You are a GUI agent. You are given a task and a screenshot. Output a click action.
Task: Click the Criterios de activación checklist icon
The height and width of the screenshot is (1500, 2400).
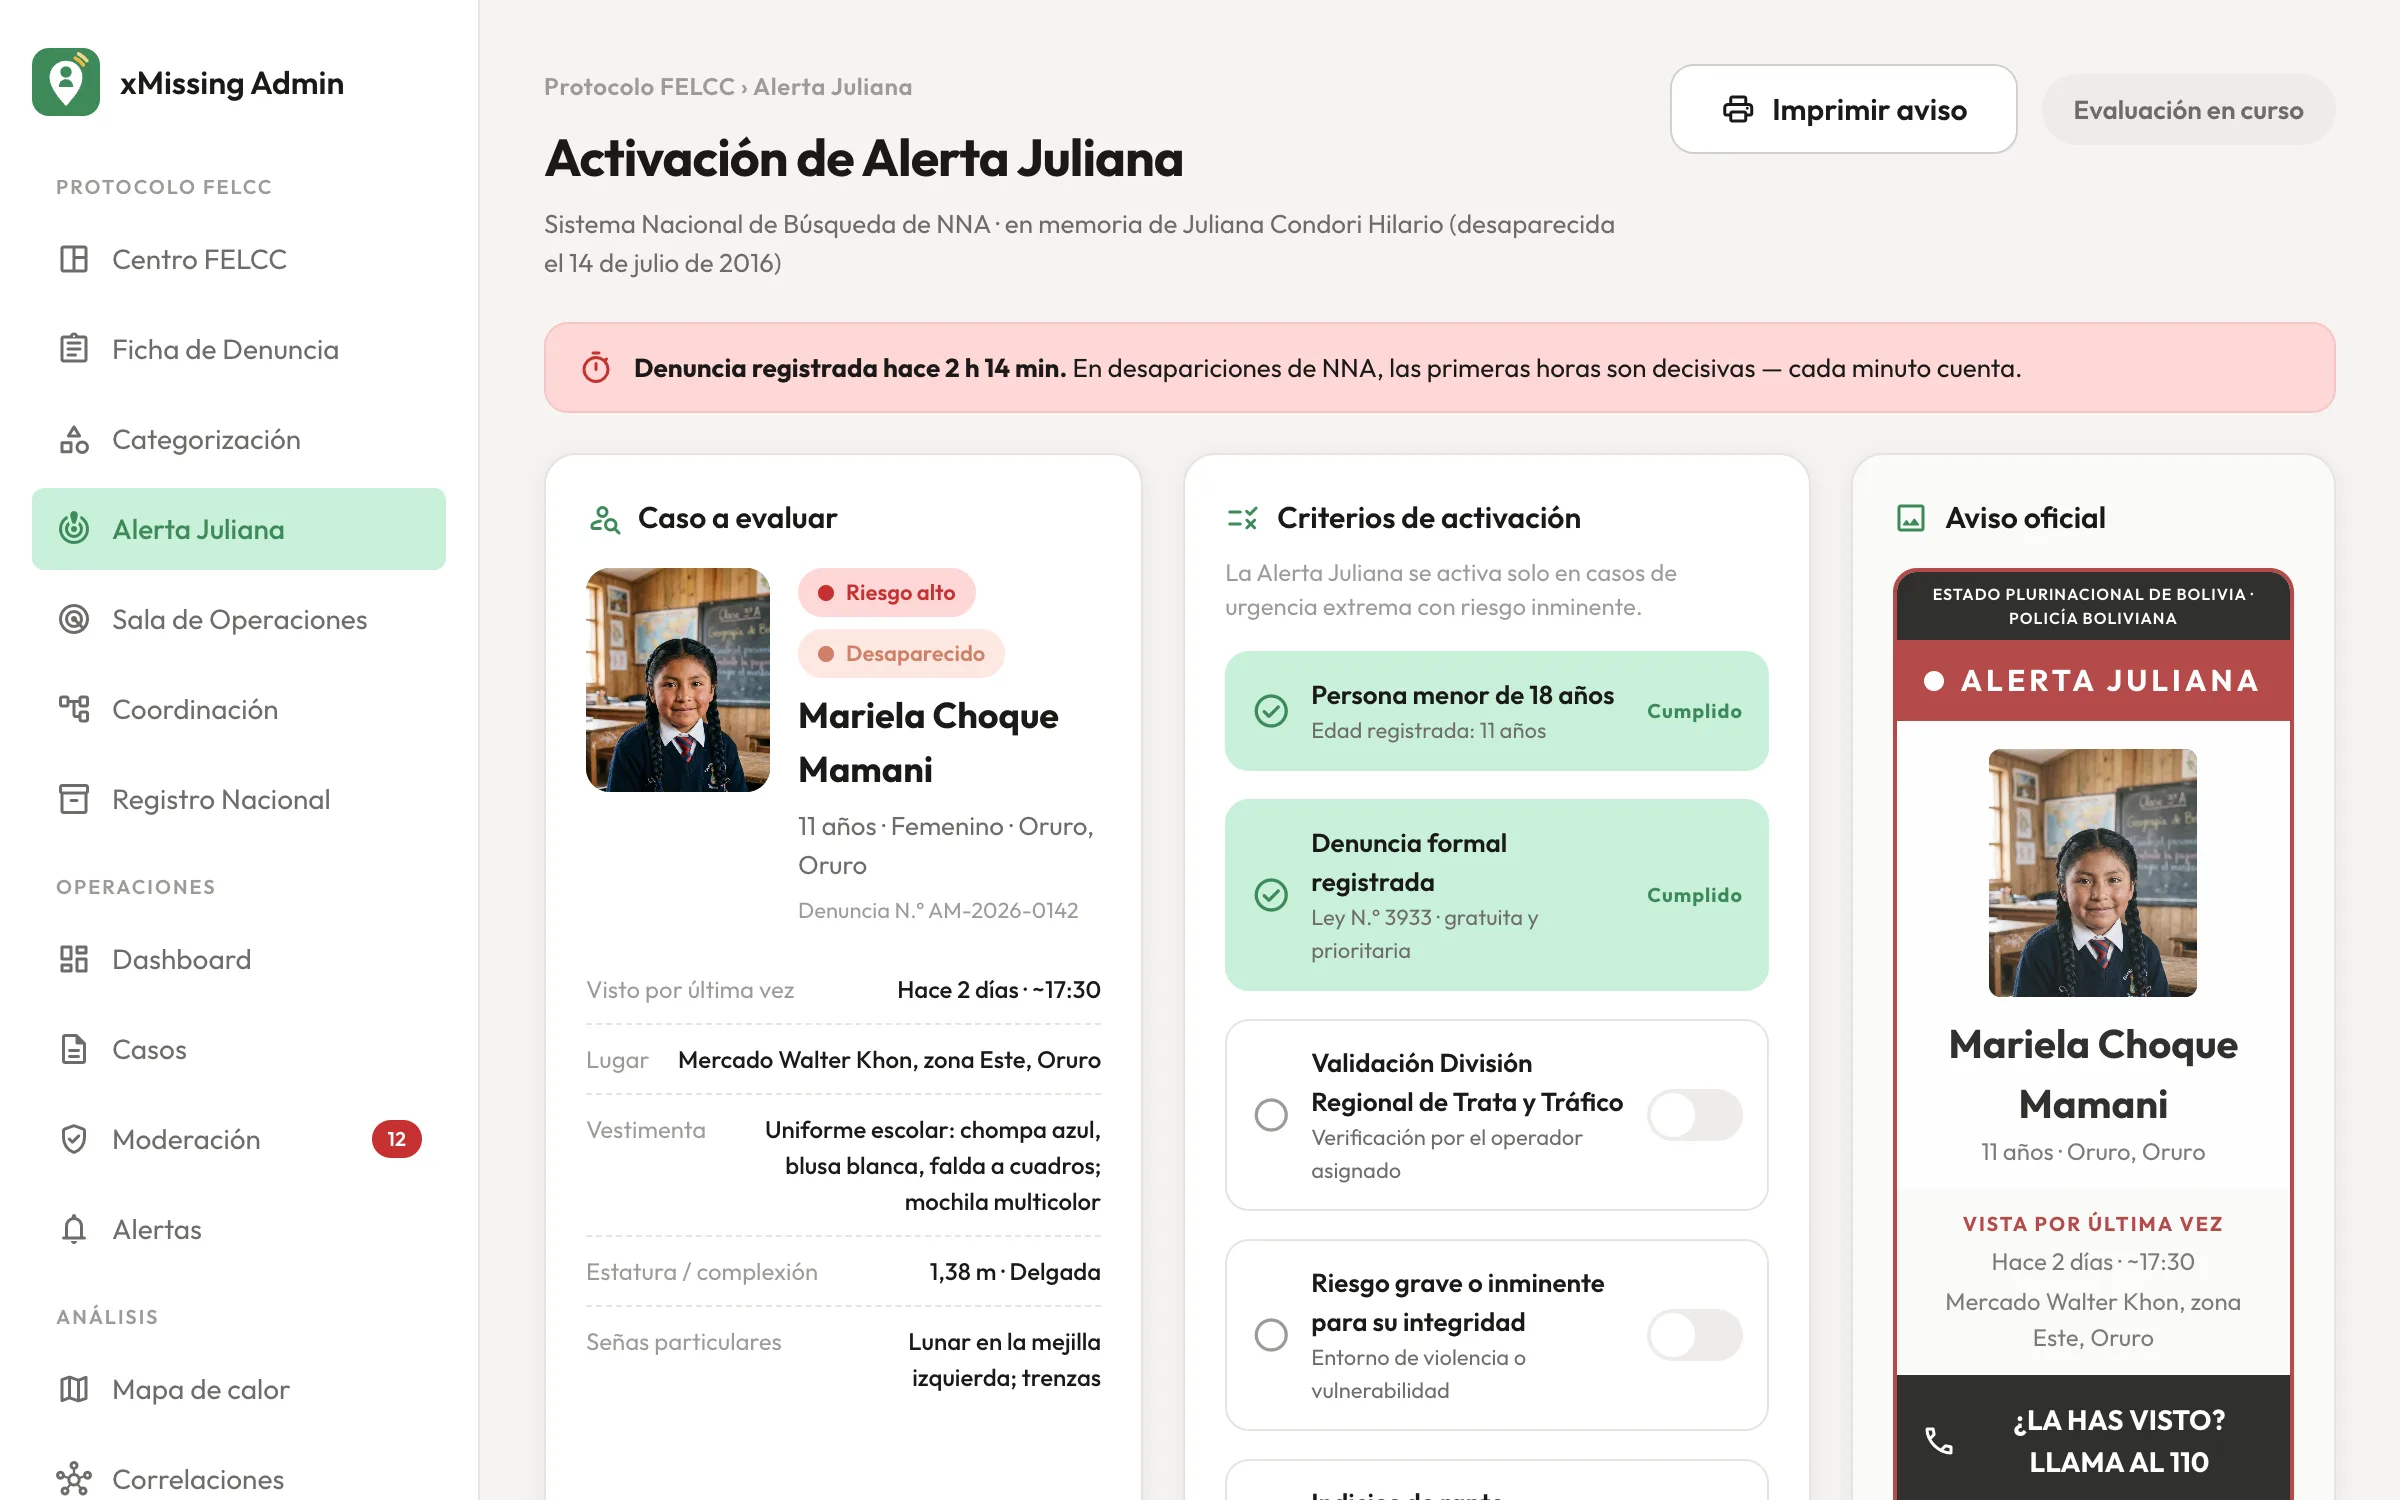(1242, 518)
